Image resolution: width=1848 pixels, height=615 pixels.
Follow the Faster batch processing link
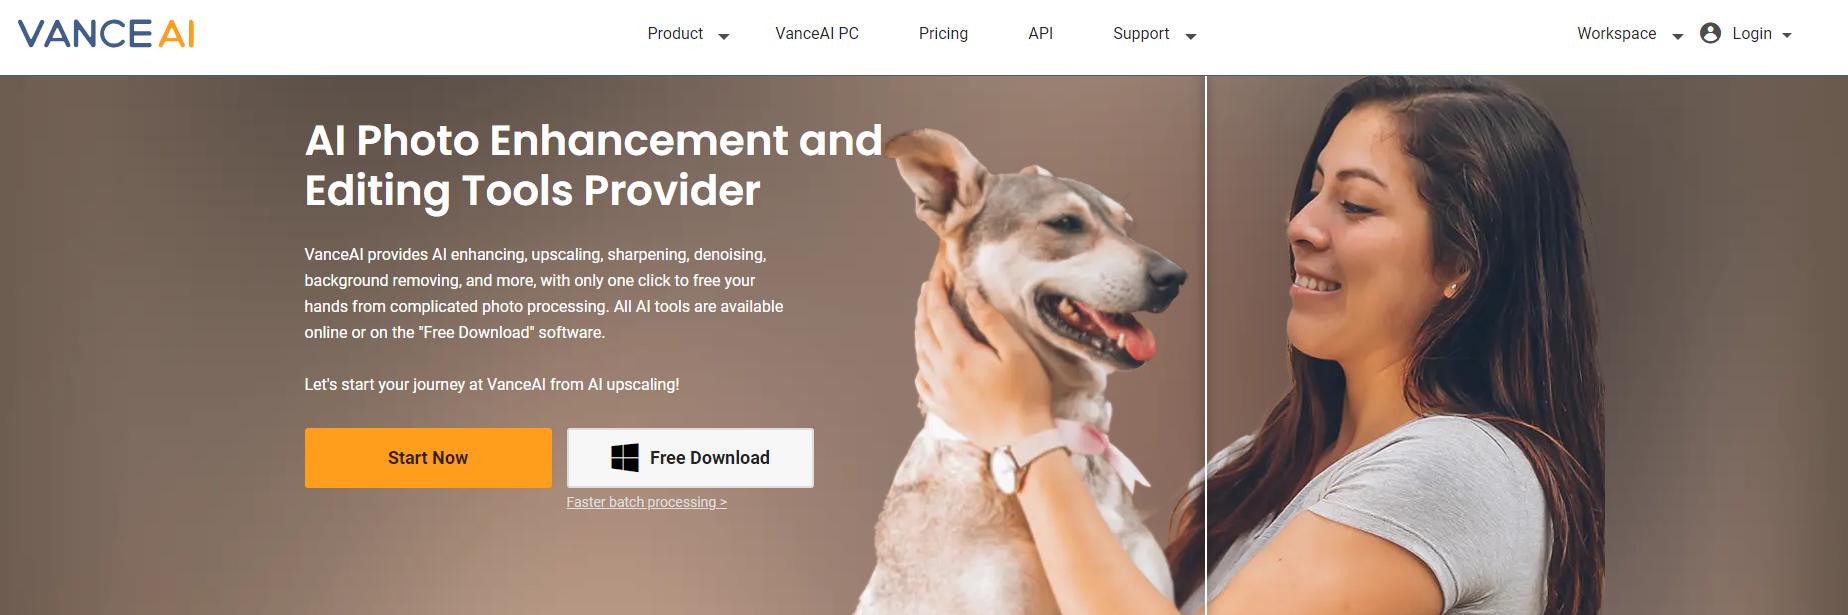click(x=646, y=502)
